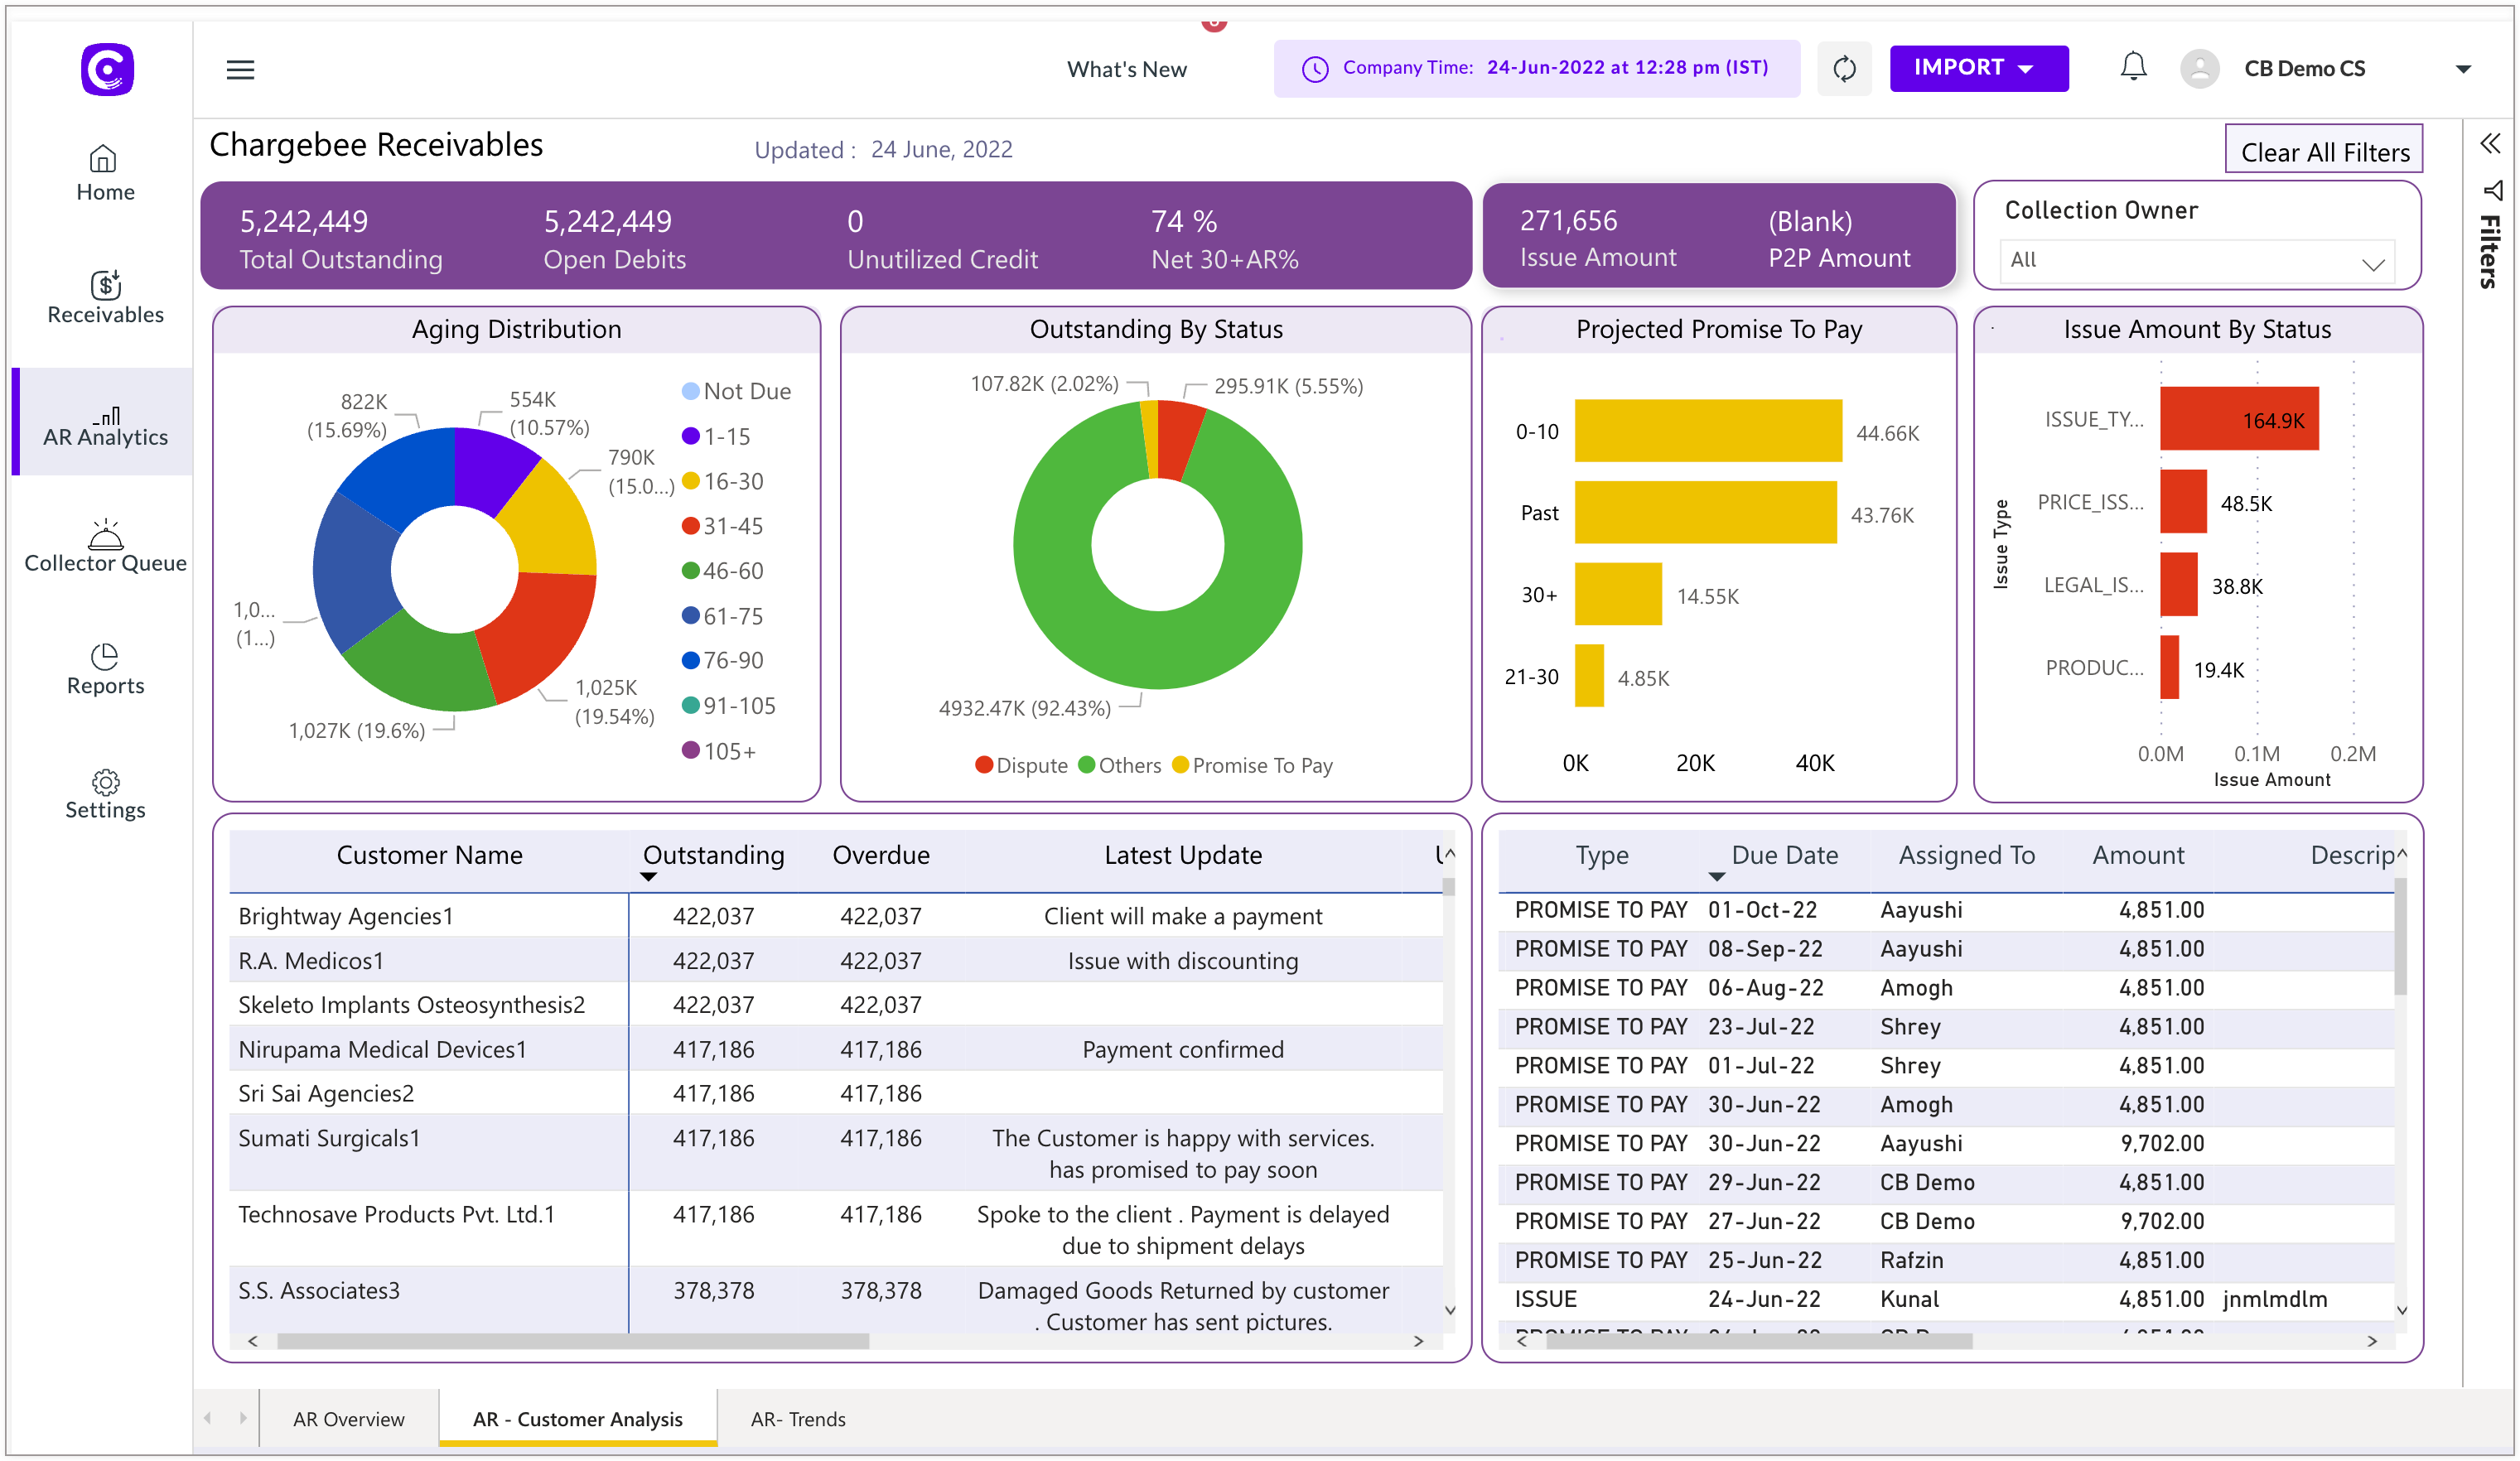The width and height of the screenshot is (2520, 1461).
Task: Click the Chargebee Receivables logo
Action: [x=107, y=69]
